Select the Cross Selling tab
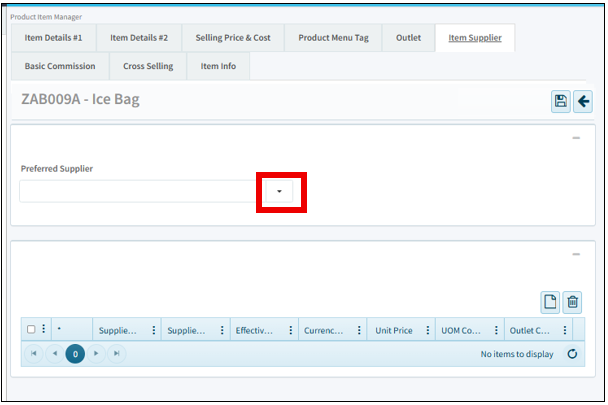The height and width of the screenshot is (405, 608). tap(148, 66)
